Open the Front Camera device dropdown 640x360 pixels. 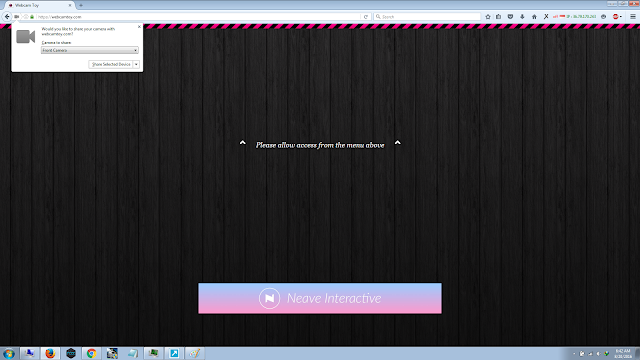click(90, 50)
